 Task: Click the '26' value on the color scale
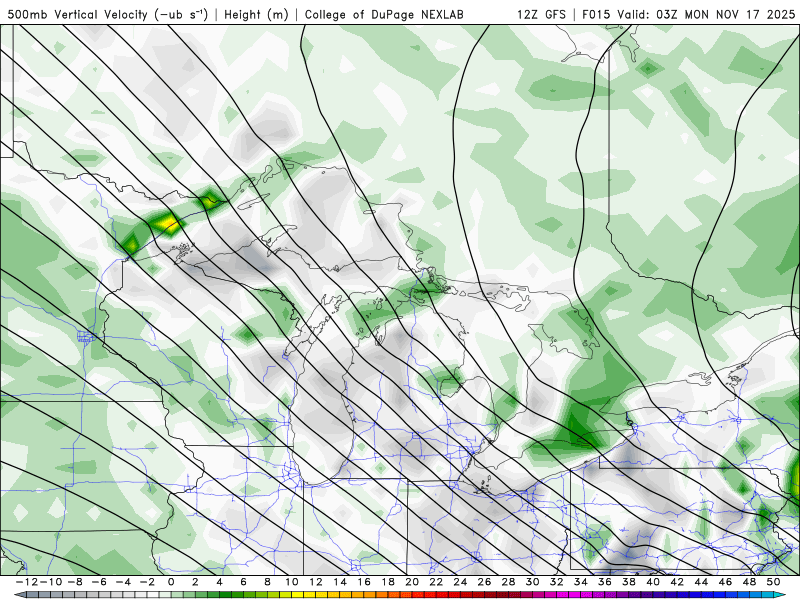click(485, 582)
